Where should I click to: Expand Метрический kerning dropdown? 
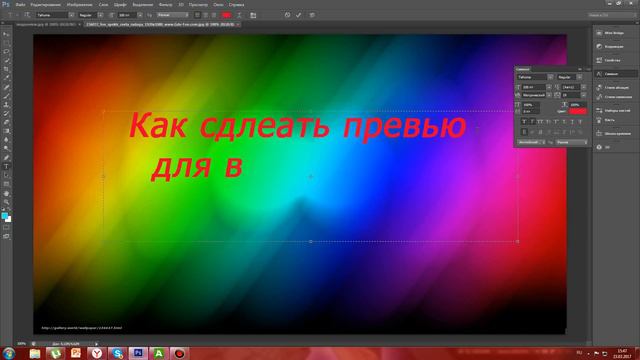pyautogui.click(x=549, y=95)
